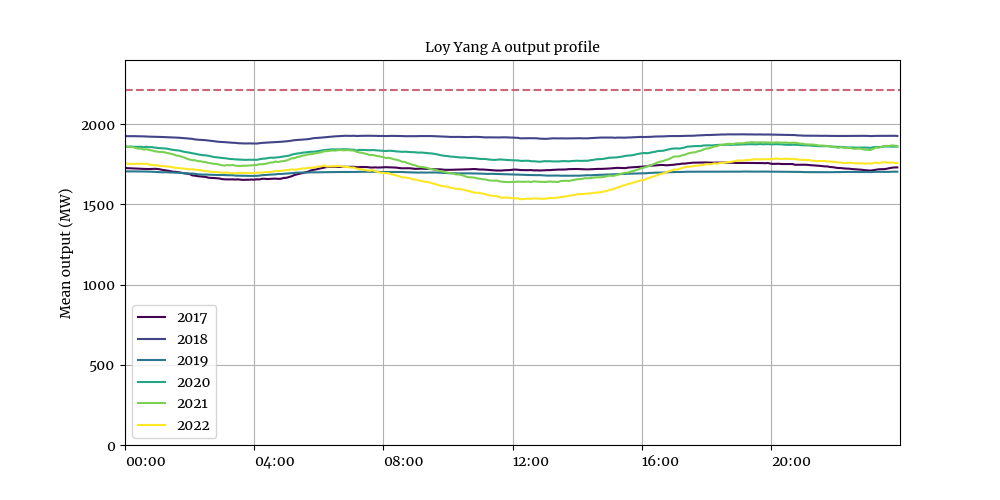Click the 04:00 x-axis tick label
The height and width of the screenshot is (500, 1000).
[275, 461]
